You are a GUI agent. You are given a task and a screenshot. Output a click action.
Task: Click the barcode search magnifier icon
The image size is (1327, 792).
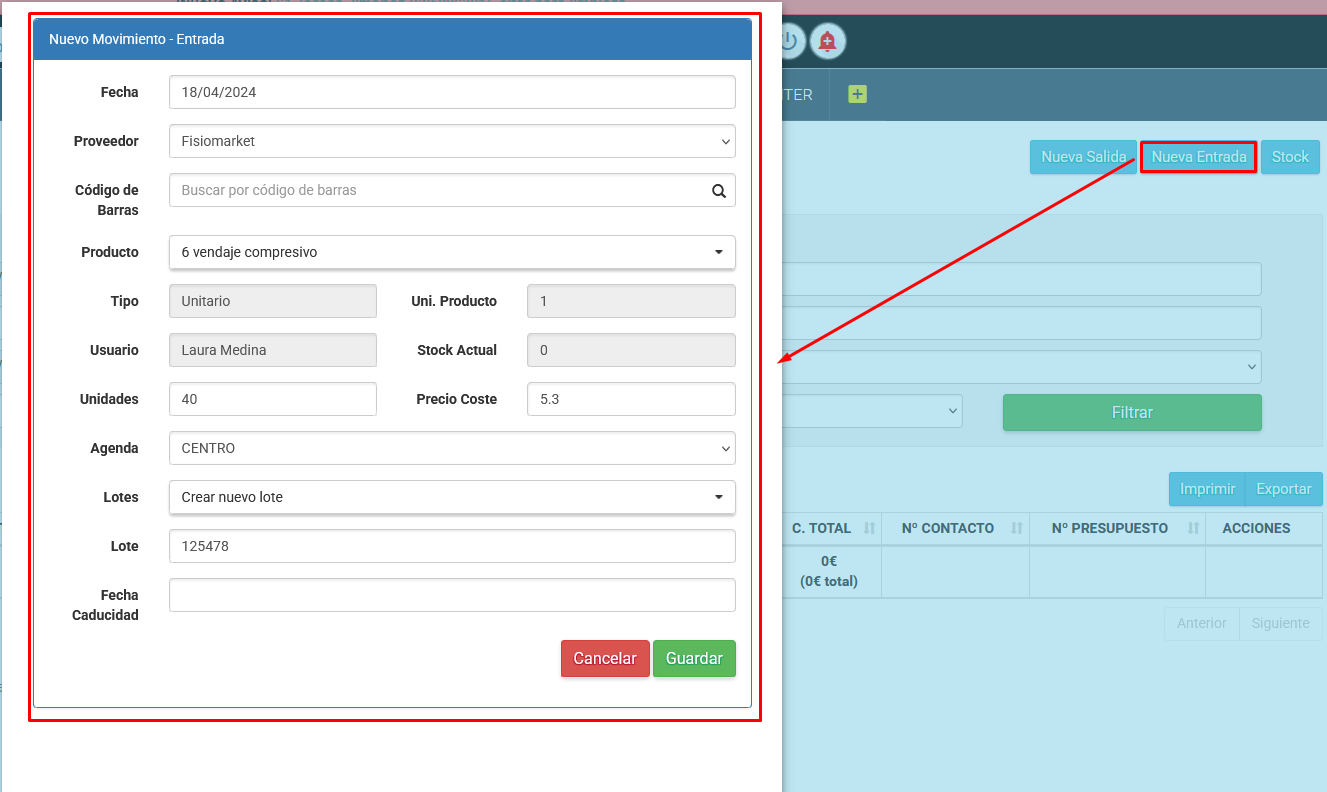pyautogui.click(x=718, y=191)
